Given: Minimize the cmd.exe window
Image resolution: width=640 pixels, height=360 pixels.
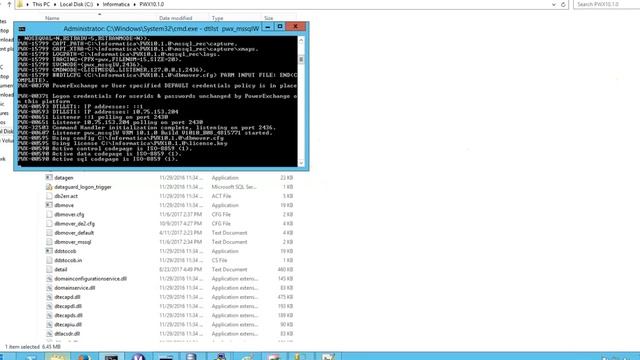Looking at the screenshot, I should click(x=268, y=27).
